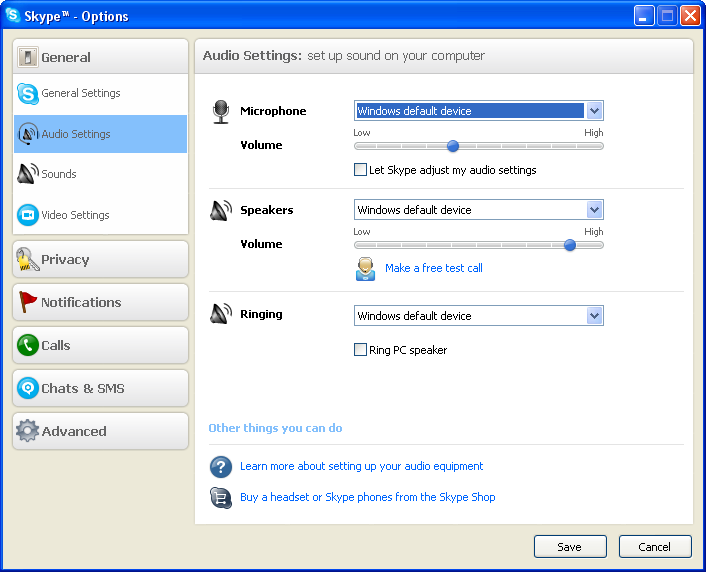
Task: Click the blue question mark help icon
Action: click(221, 467)
